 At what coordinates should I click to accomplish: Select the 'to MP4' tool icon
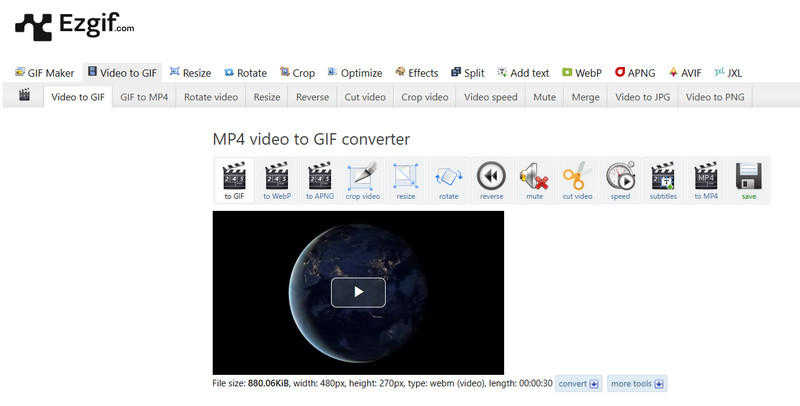pos(706,181)
